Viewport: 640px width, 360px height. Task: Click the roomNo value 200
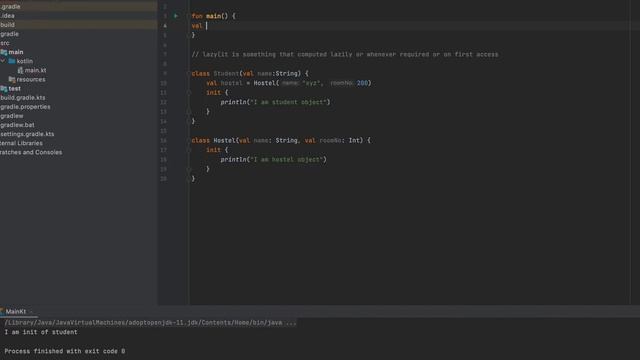click(362, 83)
